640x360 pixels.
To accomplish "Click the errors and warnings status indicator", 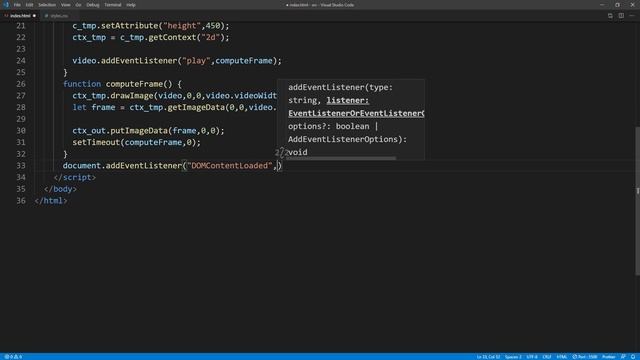I will (13, 357).
